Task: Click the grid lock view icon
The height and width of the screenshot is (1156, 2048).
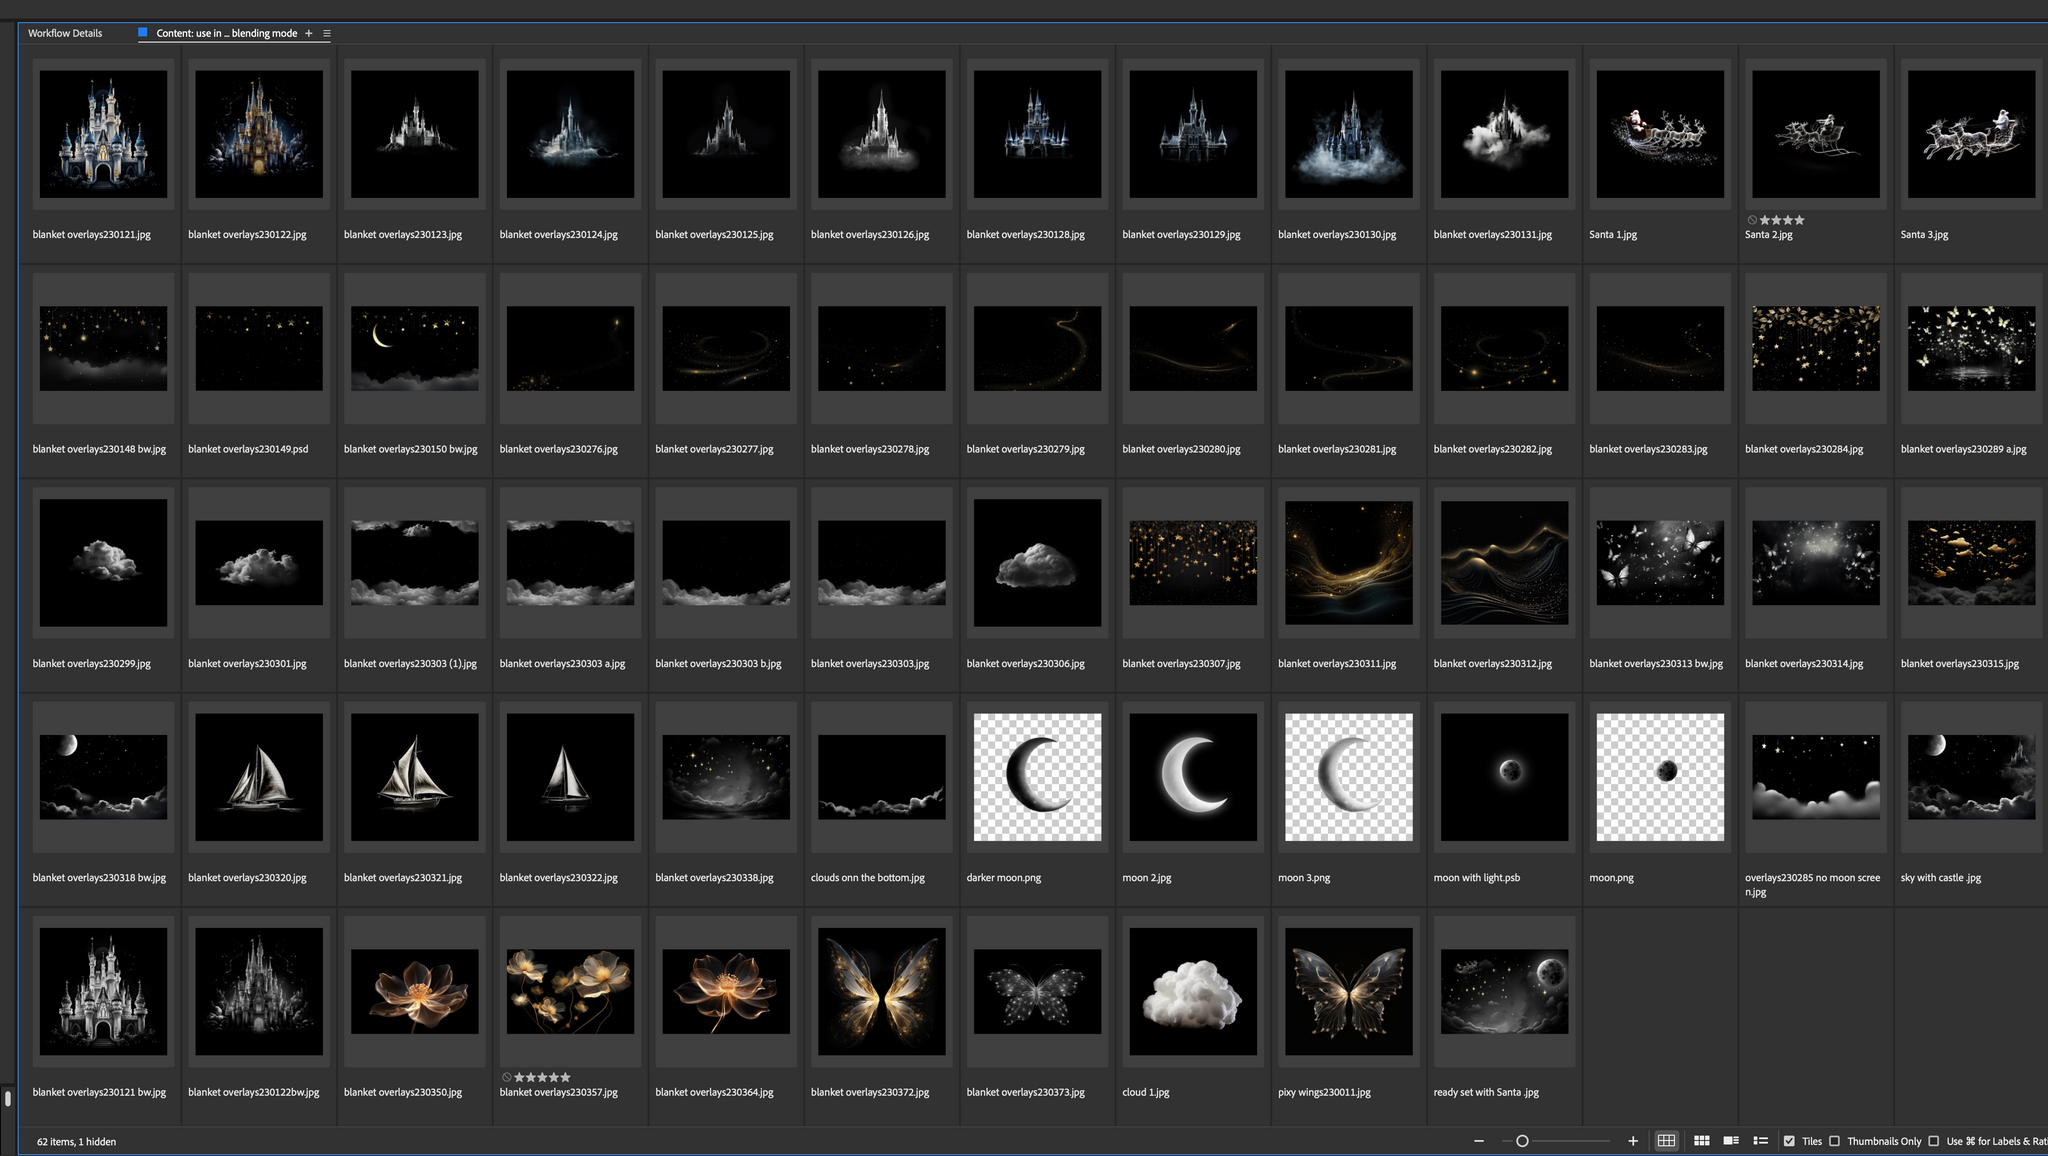Action: [x=1666, y=1141]
